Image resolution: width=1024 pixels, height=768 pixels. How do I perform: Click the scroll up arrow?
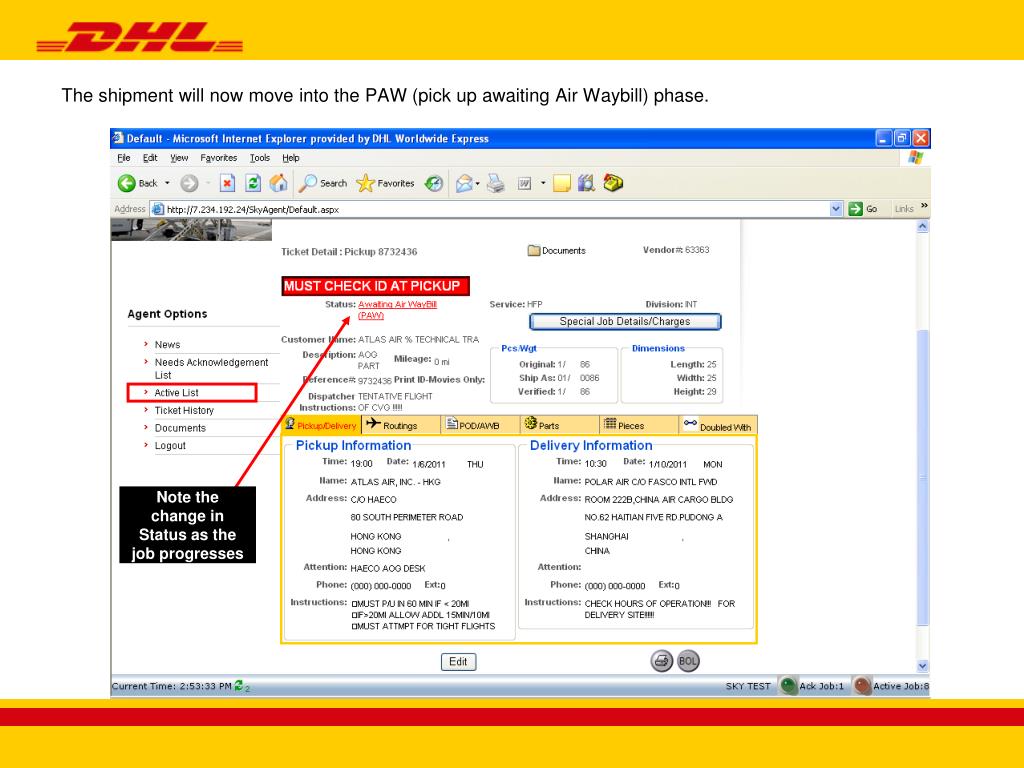click(923, 227)
